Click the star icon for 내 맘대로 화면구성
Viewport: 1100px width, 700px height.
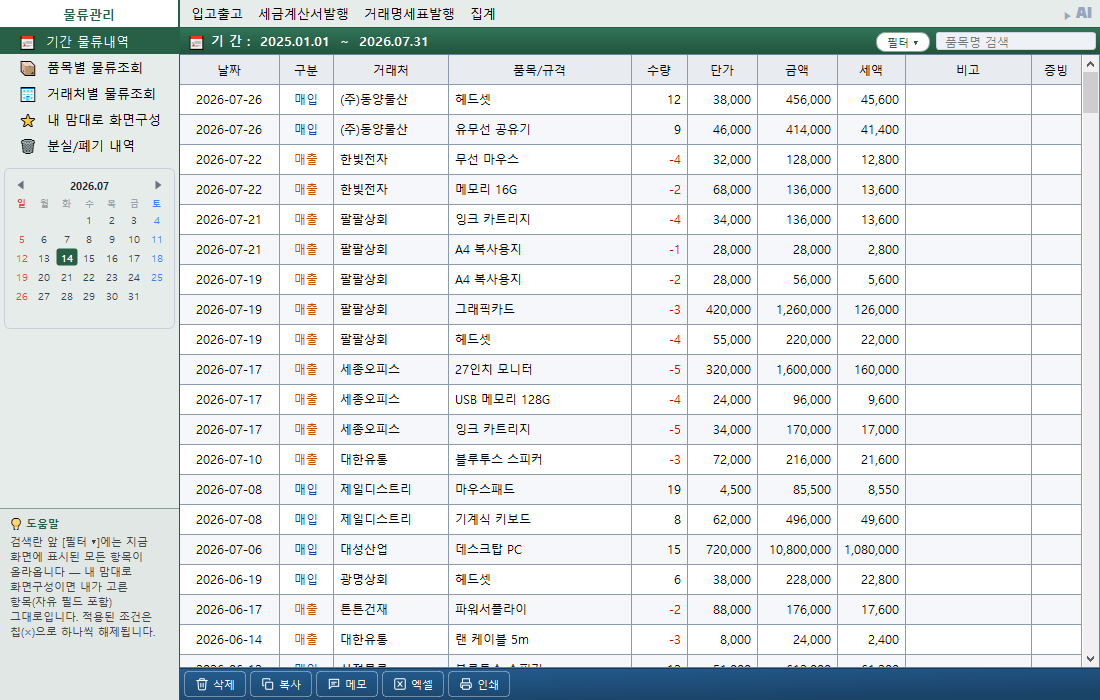(x=27, y=120)
